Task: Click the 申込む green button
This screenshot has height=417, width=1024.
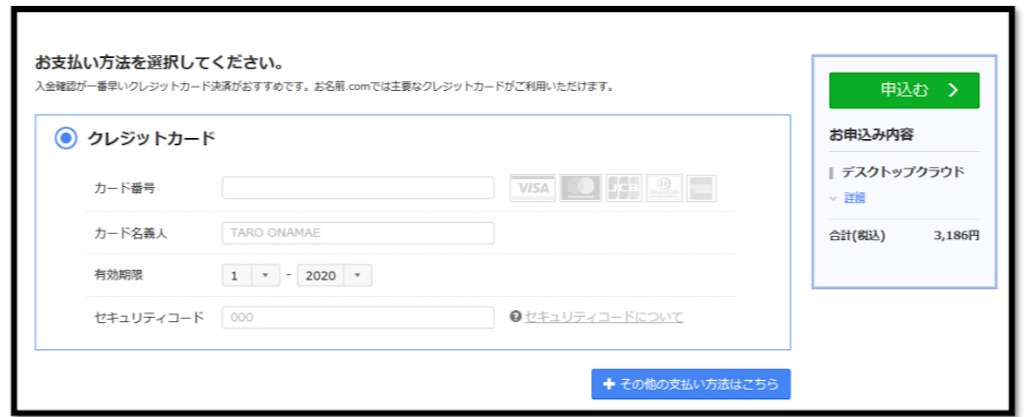Action: point(904,90)
